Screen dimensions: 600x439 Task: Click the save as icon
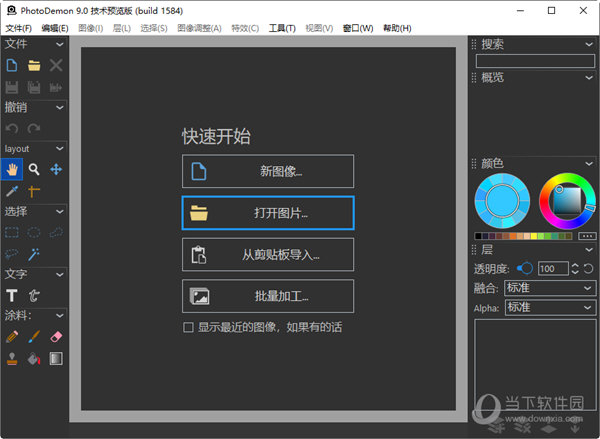56,88
